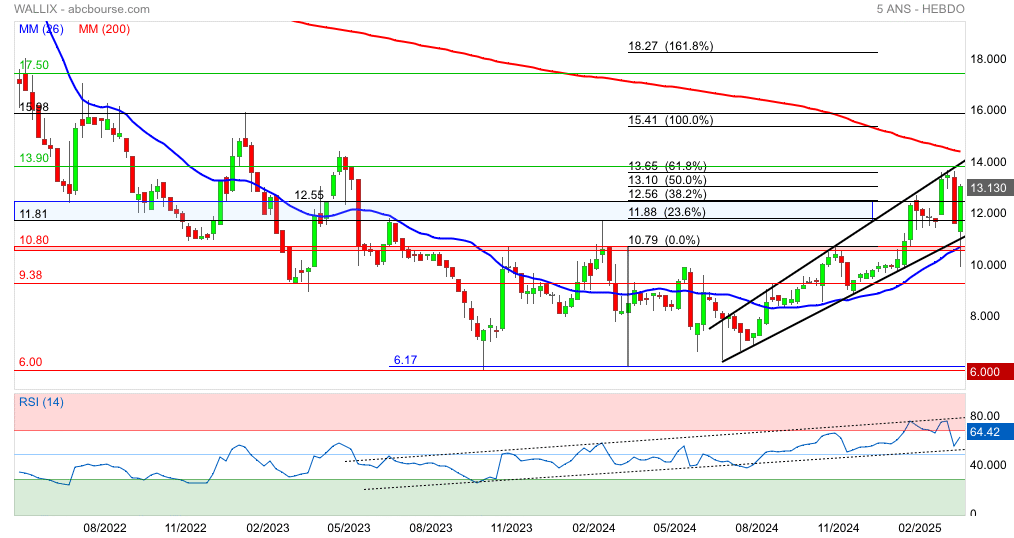Screen dimensions: 1014x538
Task: Click the 02/2023 date axis label
Action: tap(268, 528)
